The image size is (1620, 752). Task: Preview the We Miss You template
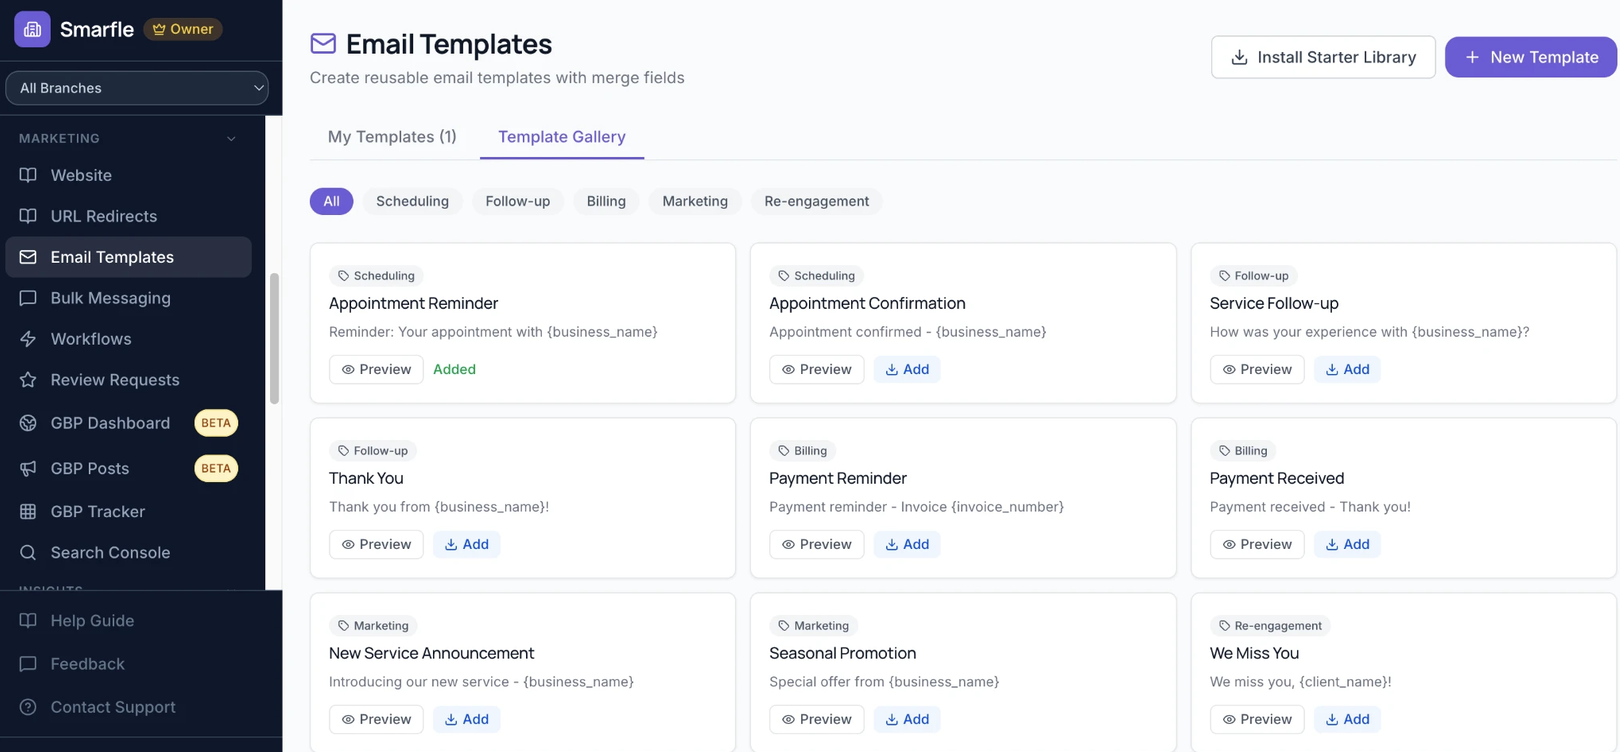pos(1257,719)
